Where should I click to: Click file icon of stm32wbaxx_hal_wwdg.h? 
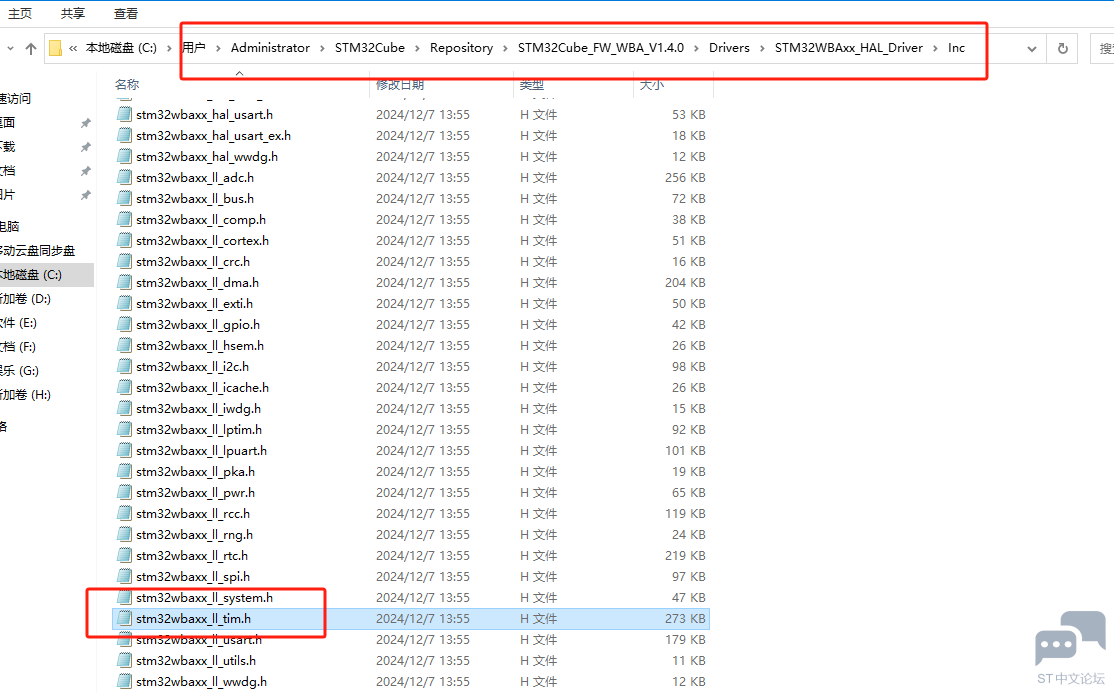coord(124,156)
